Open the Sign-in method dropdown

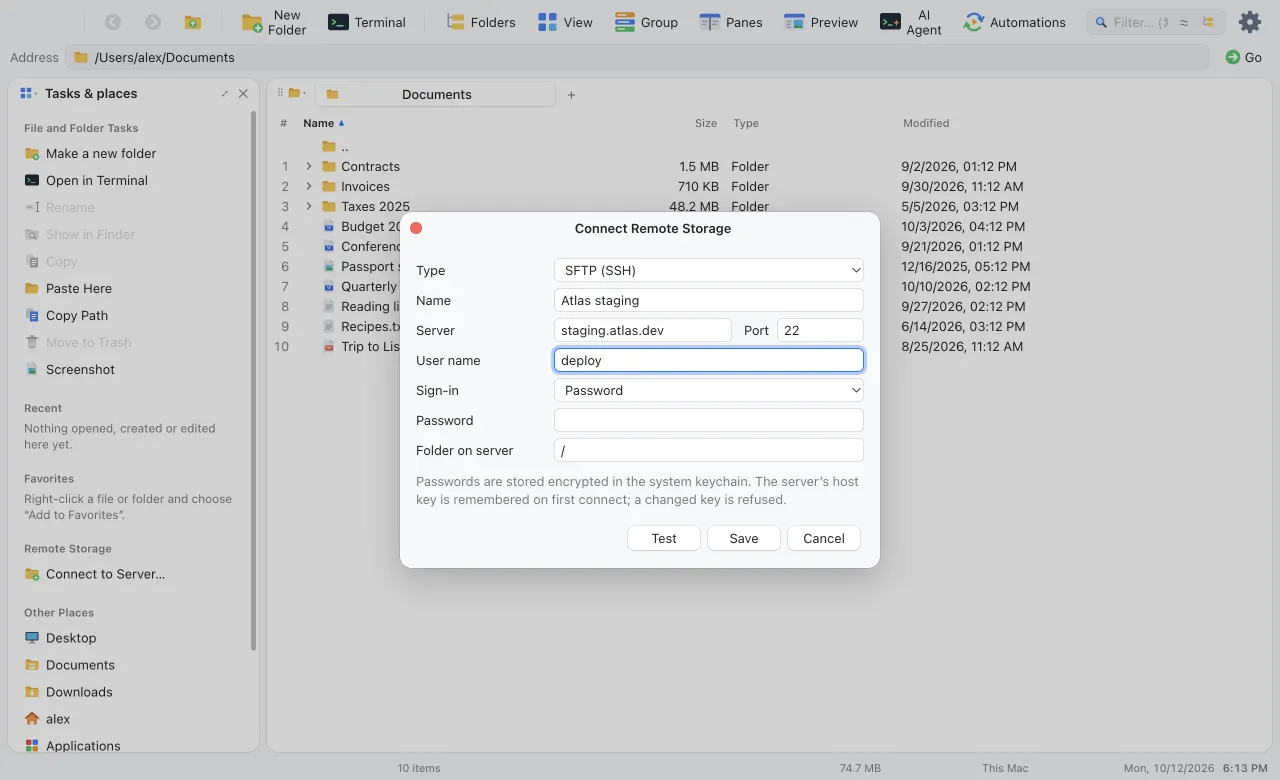[709, 390]
